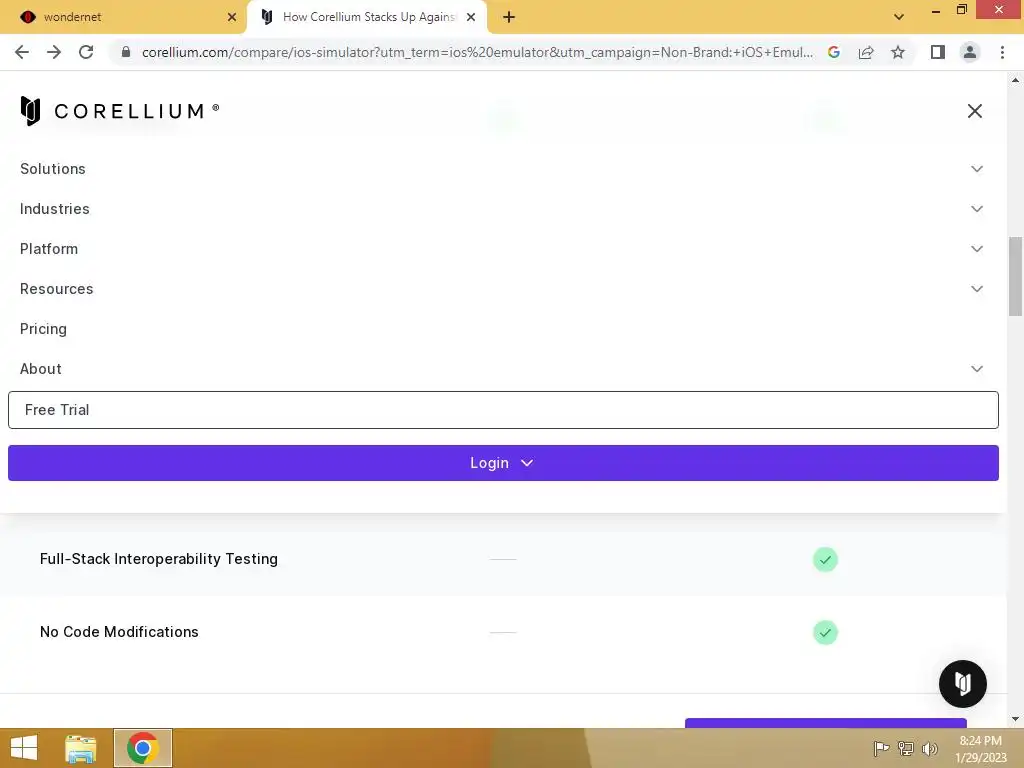
Task: Select the Full-Stack Interoperability Testing text
Action: pos(159,559)
